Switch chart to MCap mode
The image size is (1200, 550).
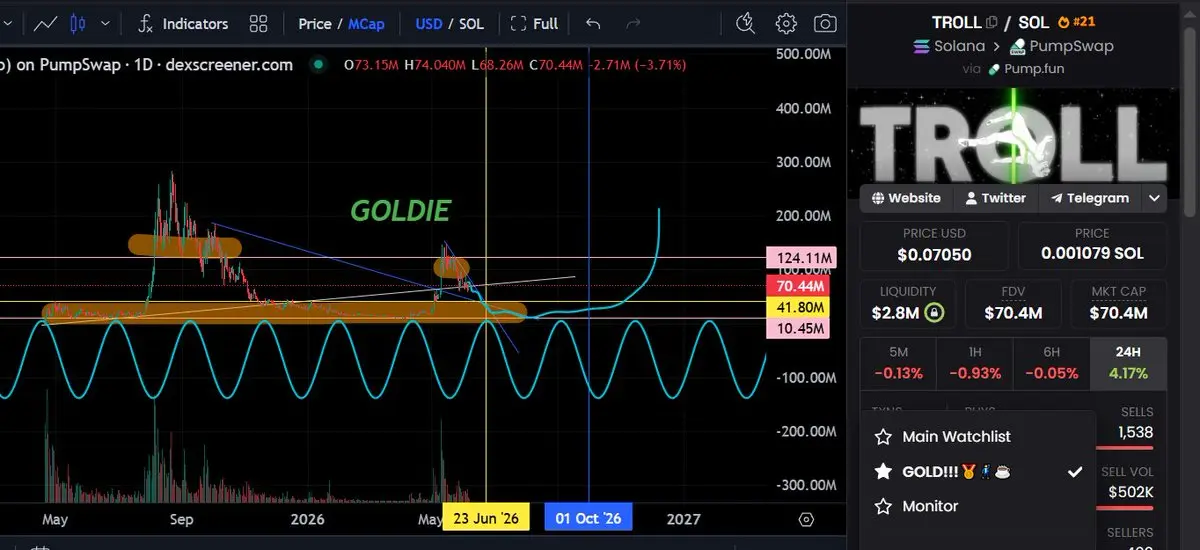(x=366, y=23)
